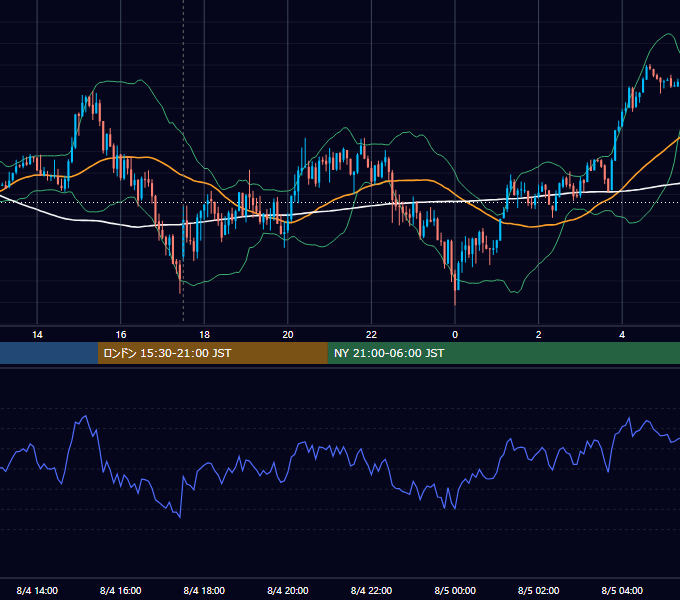Click the 8/4 20:00 date label
The image size is (680, 600).
point(288,590)
